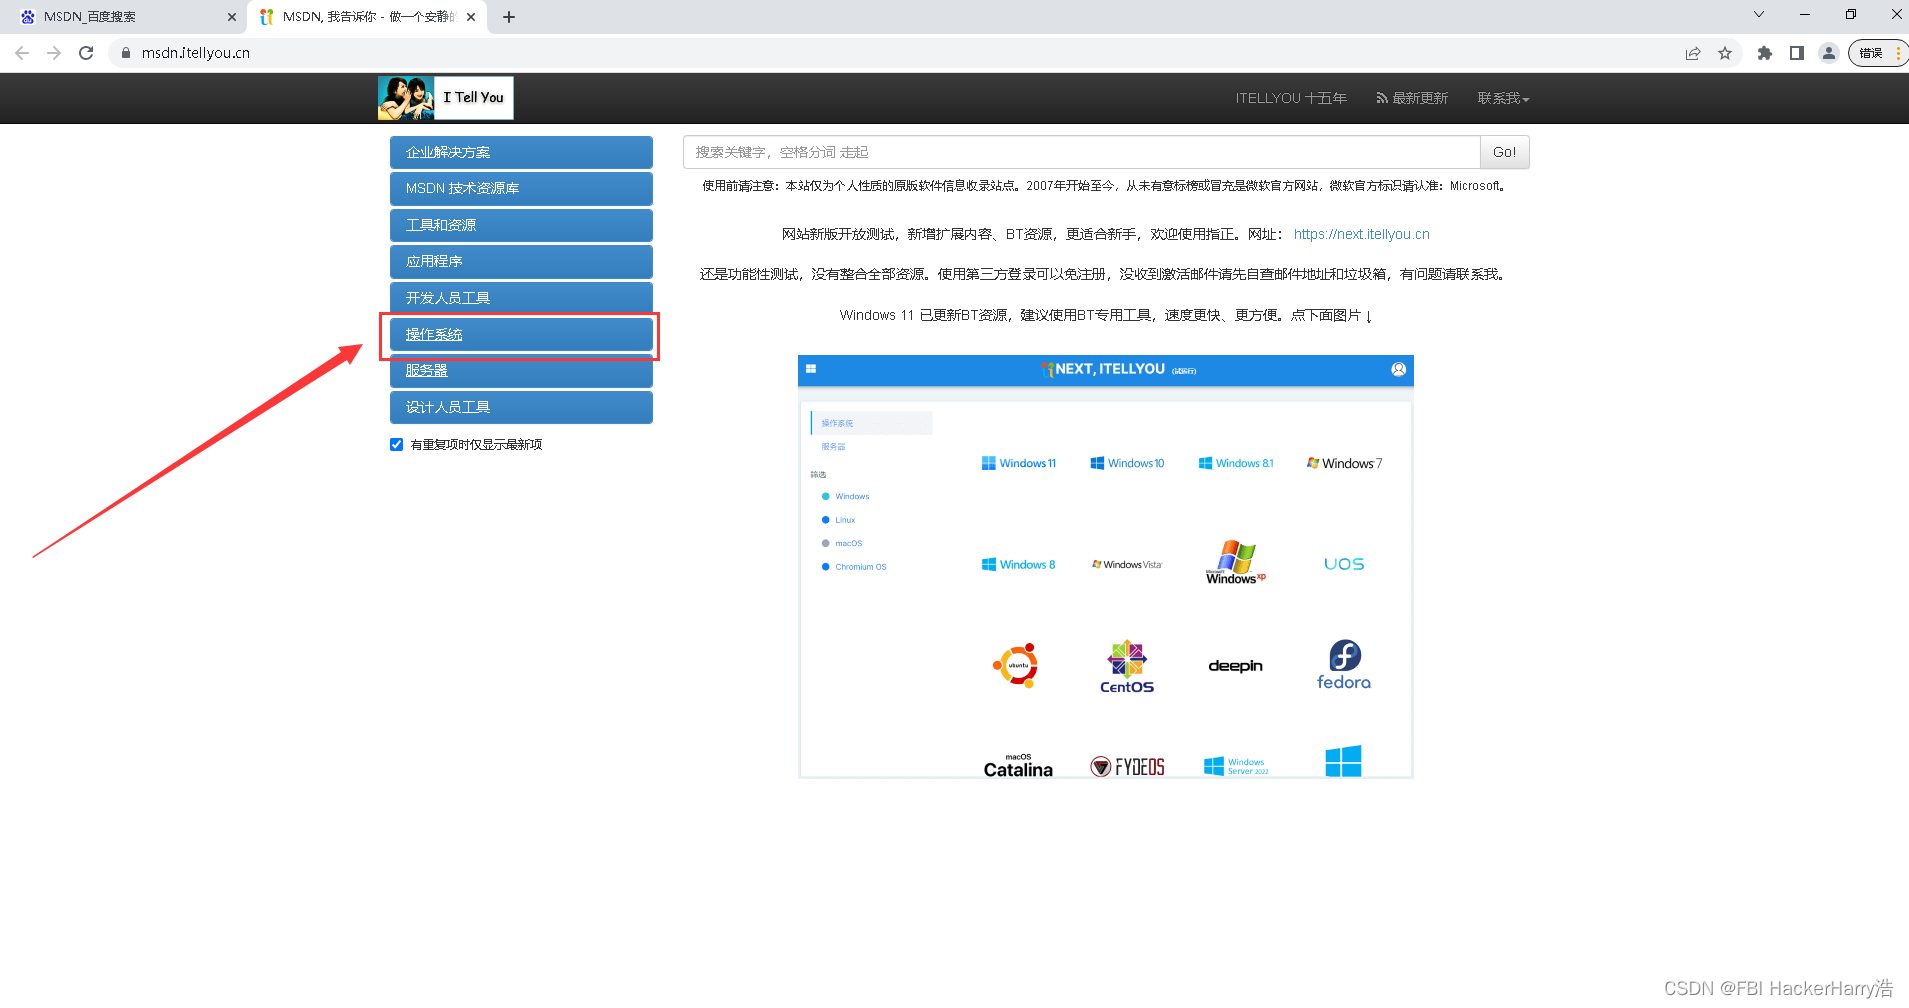Click the Go! search button
This screenshot has height=1008, width=1909.
(x=1505, y=152)
